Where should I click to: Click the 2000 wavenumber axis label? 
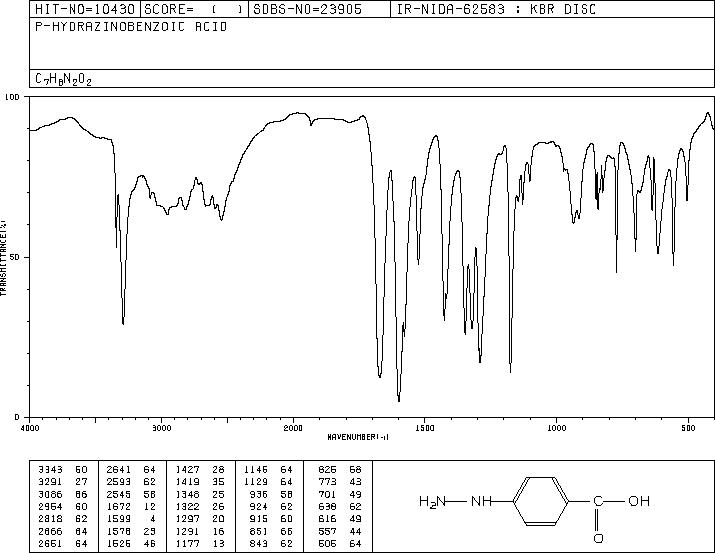tap(293, 428)
